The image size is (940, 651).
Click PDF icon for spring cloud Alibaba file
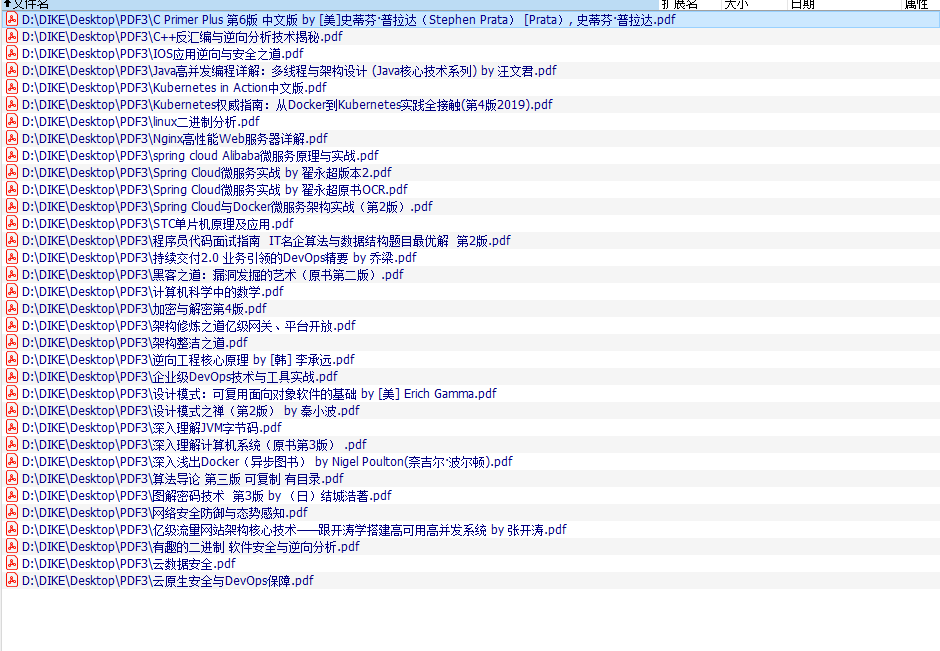[x=11, y=155]
